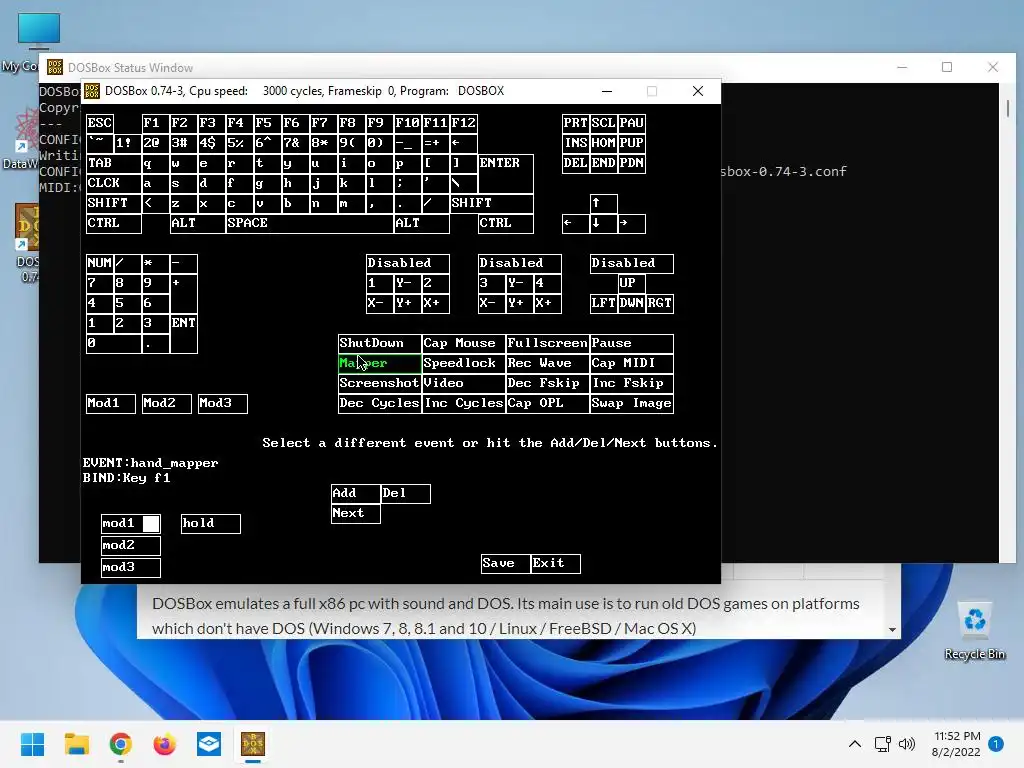This screenshot has width=1024, height=768.
Task: Show hidden system tray icons
Action: click(x=855, y=744)
